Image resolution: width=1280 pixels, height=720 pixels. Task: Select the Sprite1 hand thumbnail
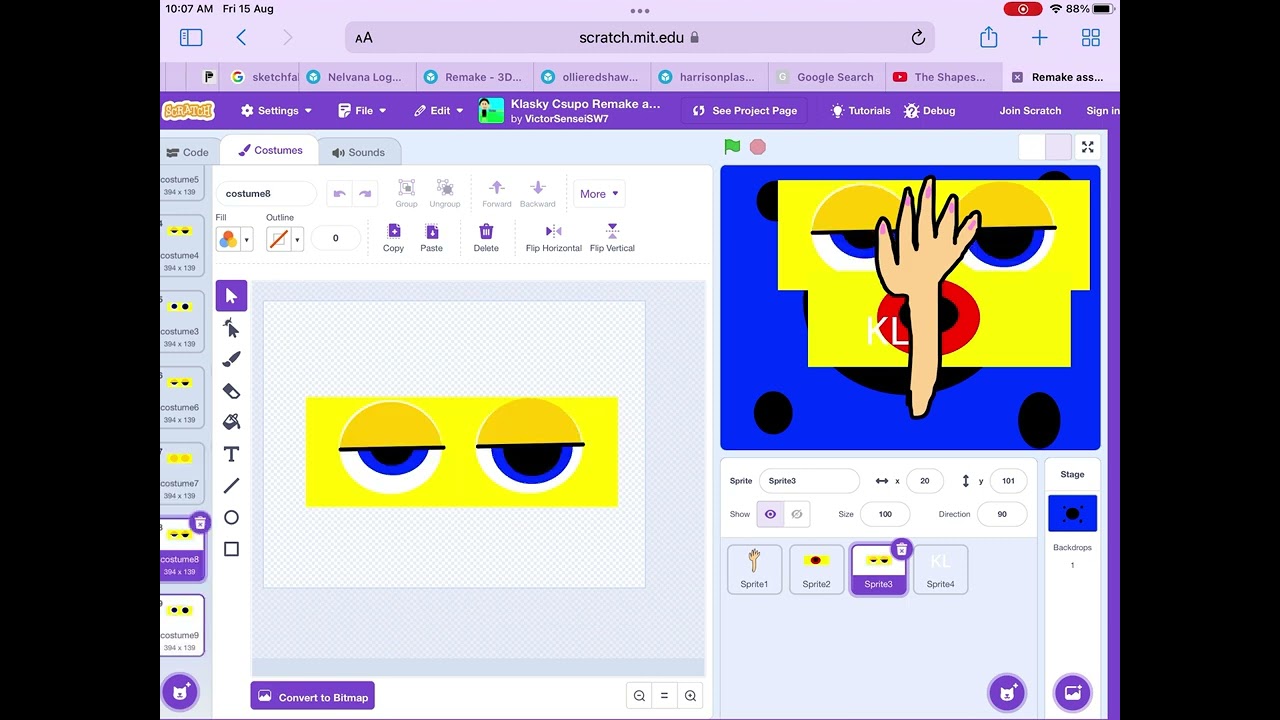click(x=754, y=569)
